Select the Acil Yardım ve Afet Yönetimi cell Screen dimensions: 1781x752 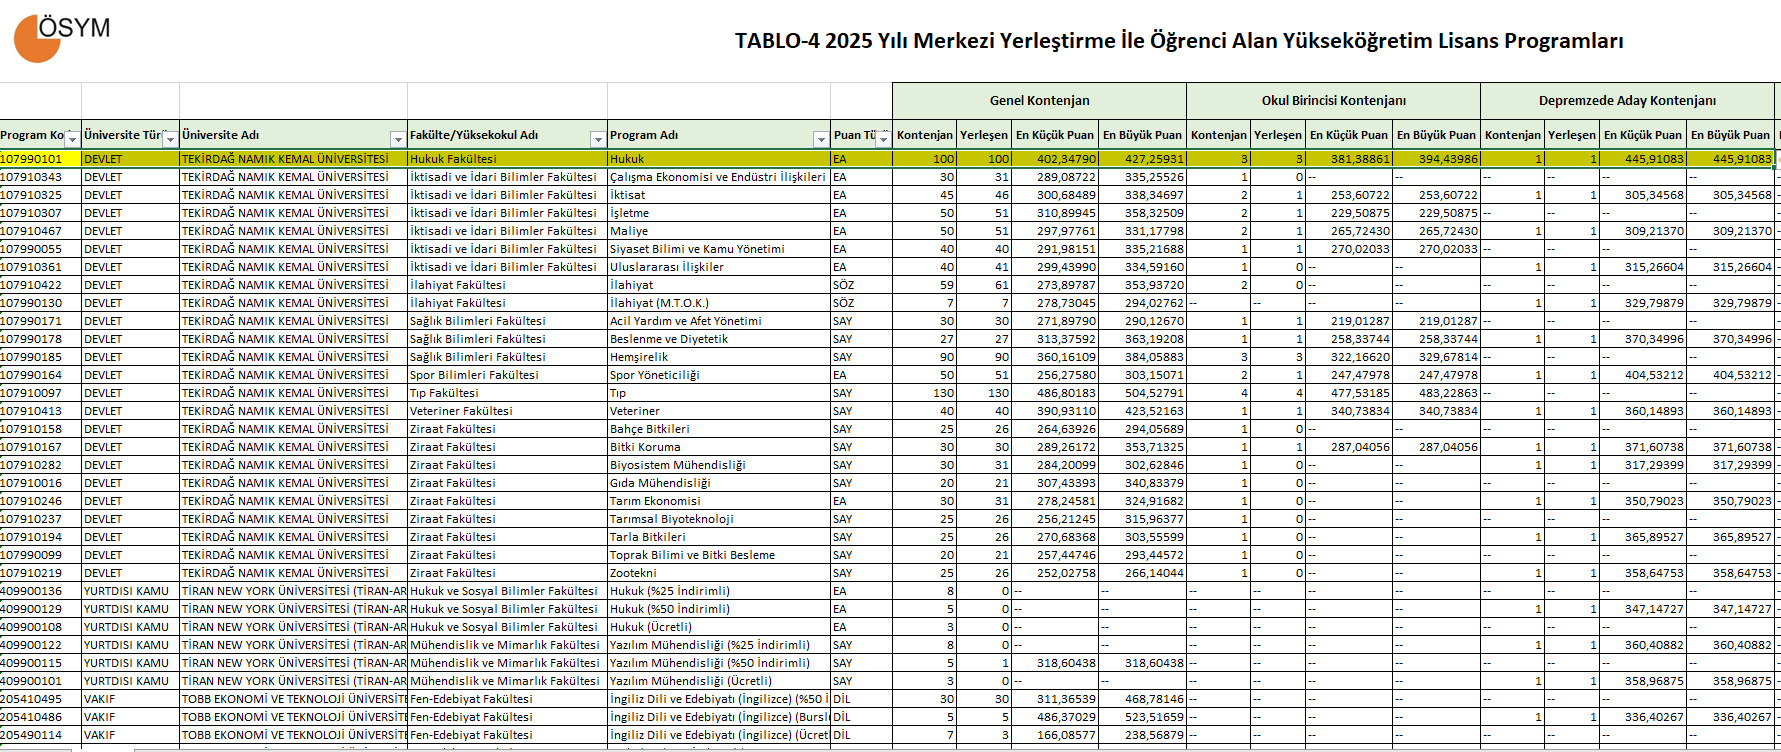[x=719, y=321]
